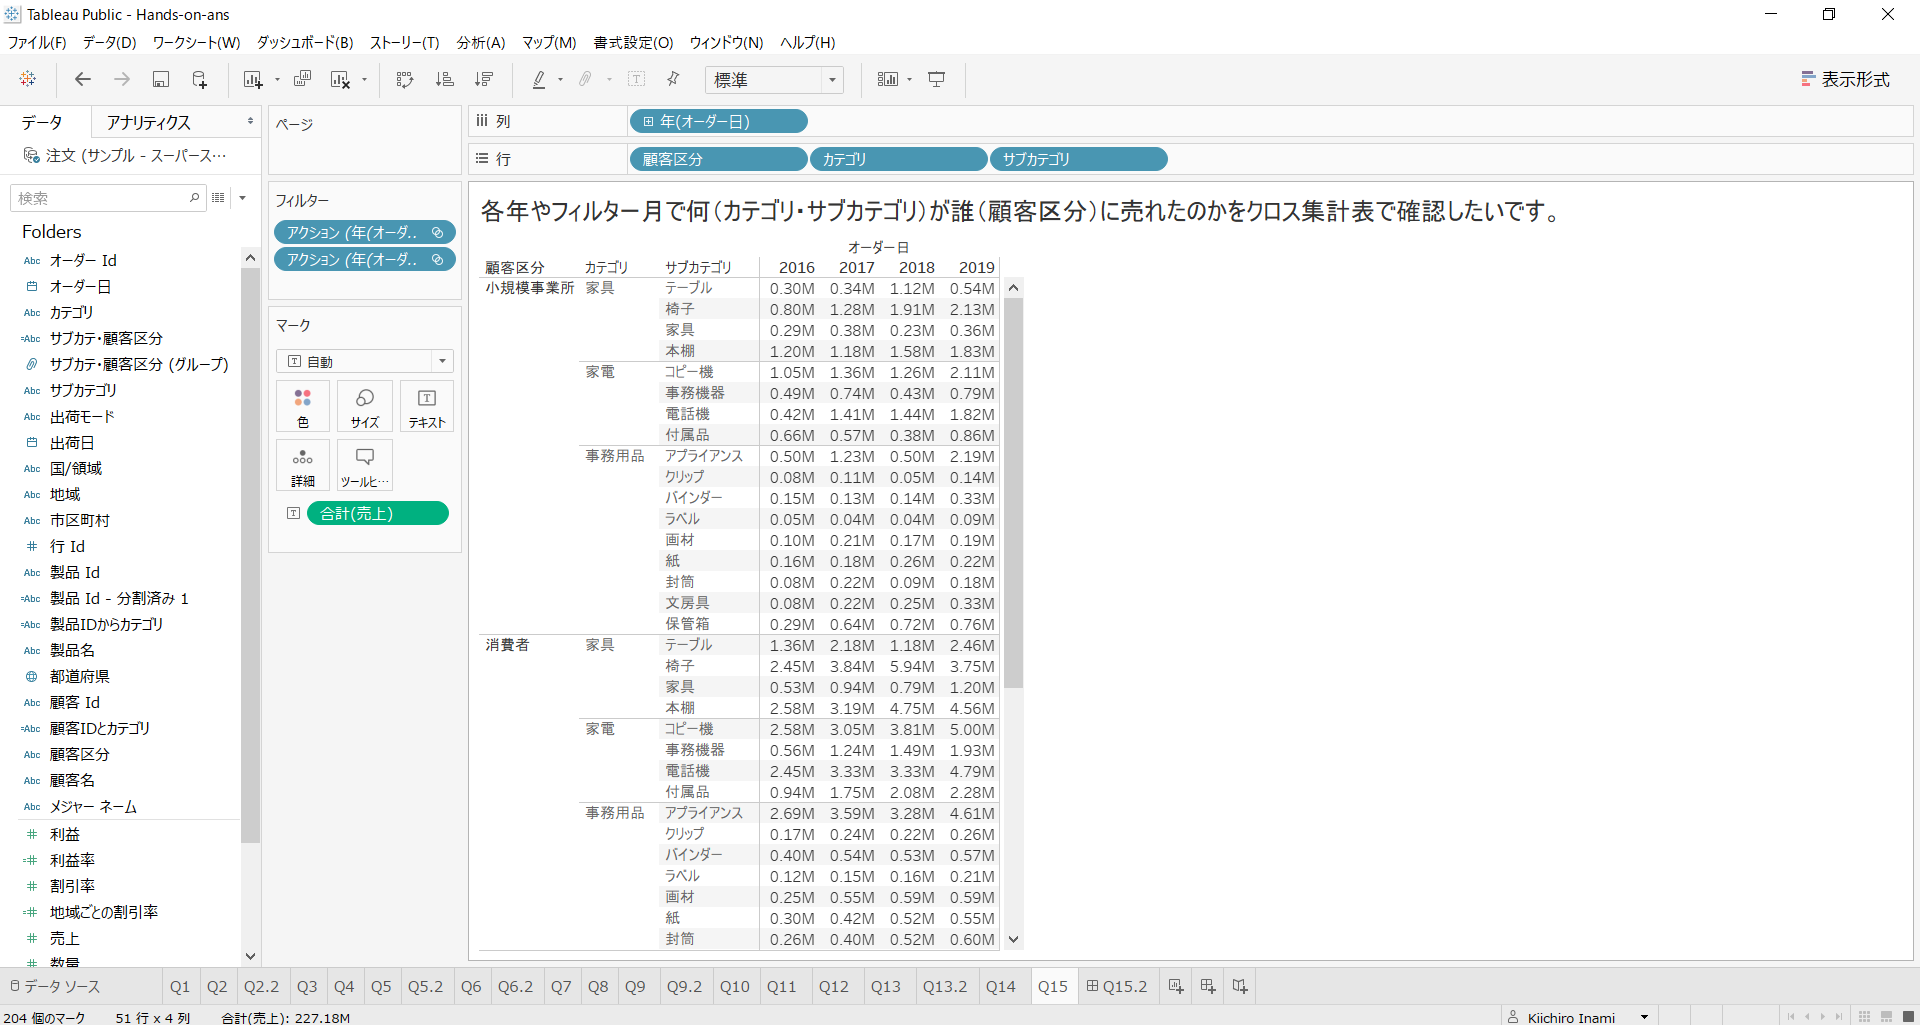Sort ascending toolbar icon
The height and width of the screenshot is (1025, 1920).
coord(445,79)
